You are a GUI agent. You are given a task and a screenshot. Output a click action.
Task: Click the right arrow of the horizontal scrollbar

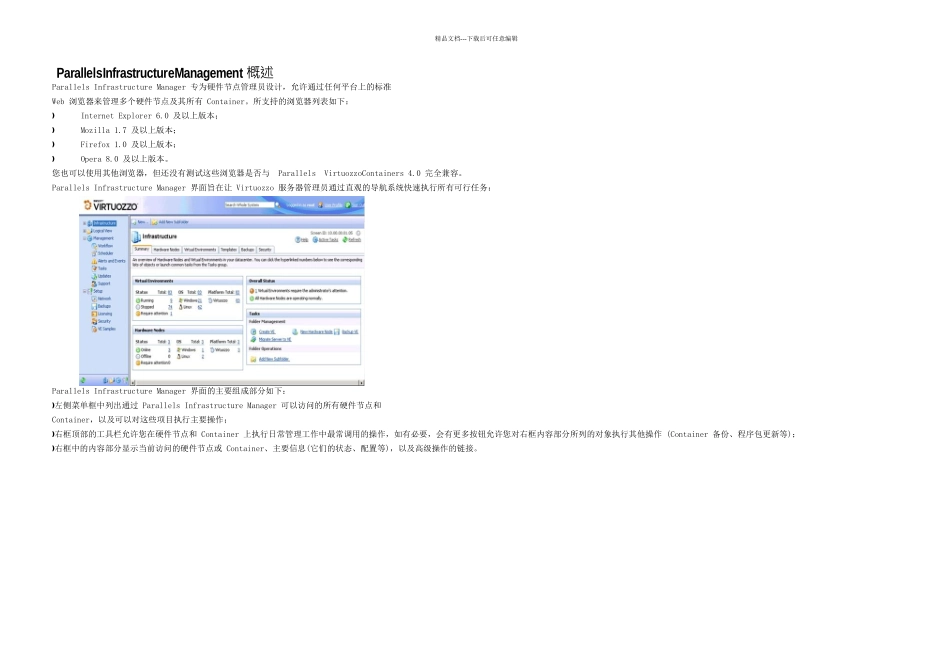(x=362, y=383)
